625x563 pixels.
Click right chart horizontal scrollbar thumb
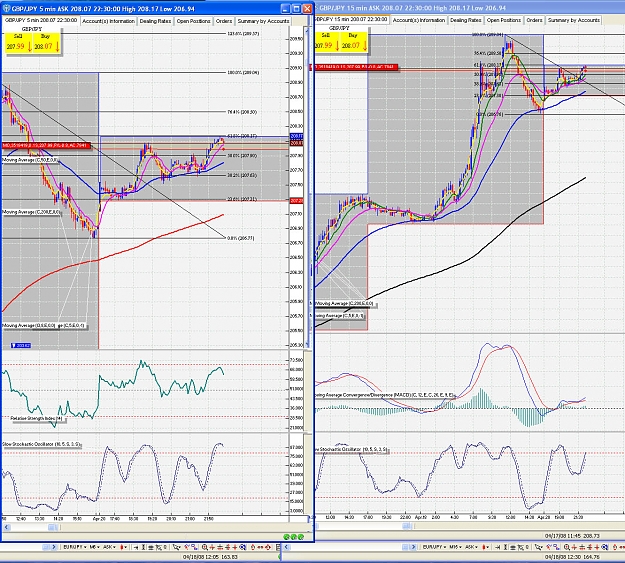pos(407,526)
